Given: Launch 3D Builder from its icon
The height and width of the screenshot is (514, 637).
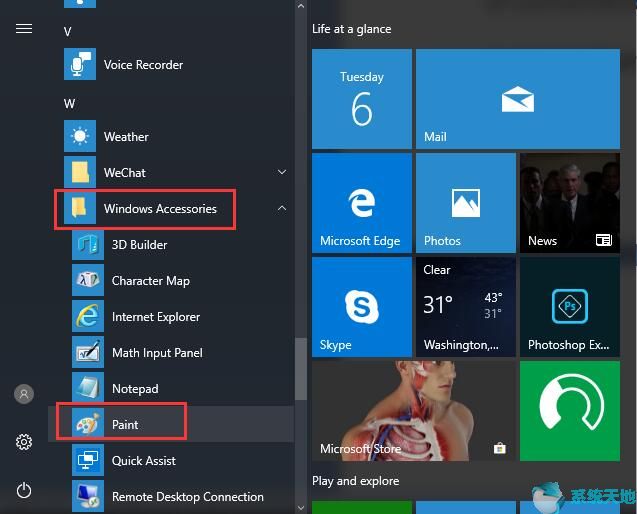Looking at the screenshot, I should click(88, 244).
